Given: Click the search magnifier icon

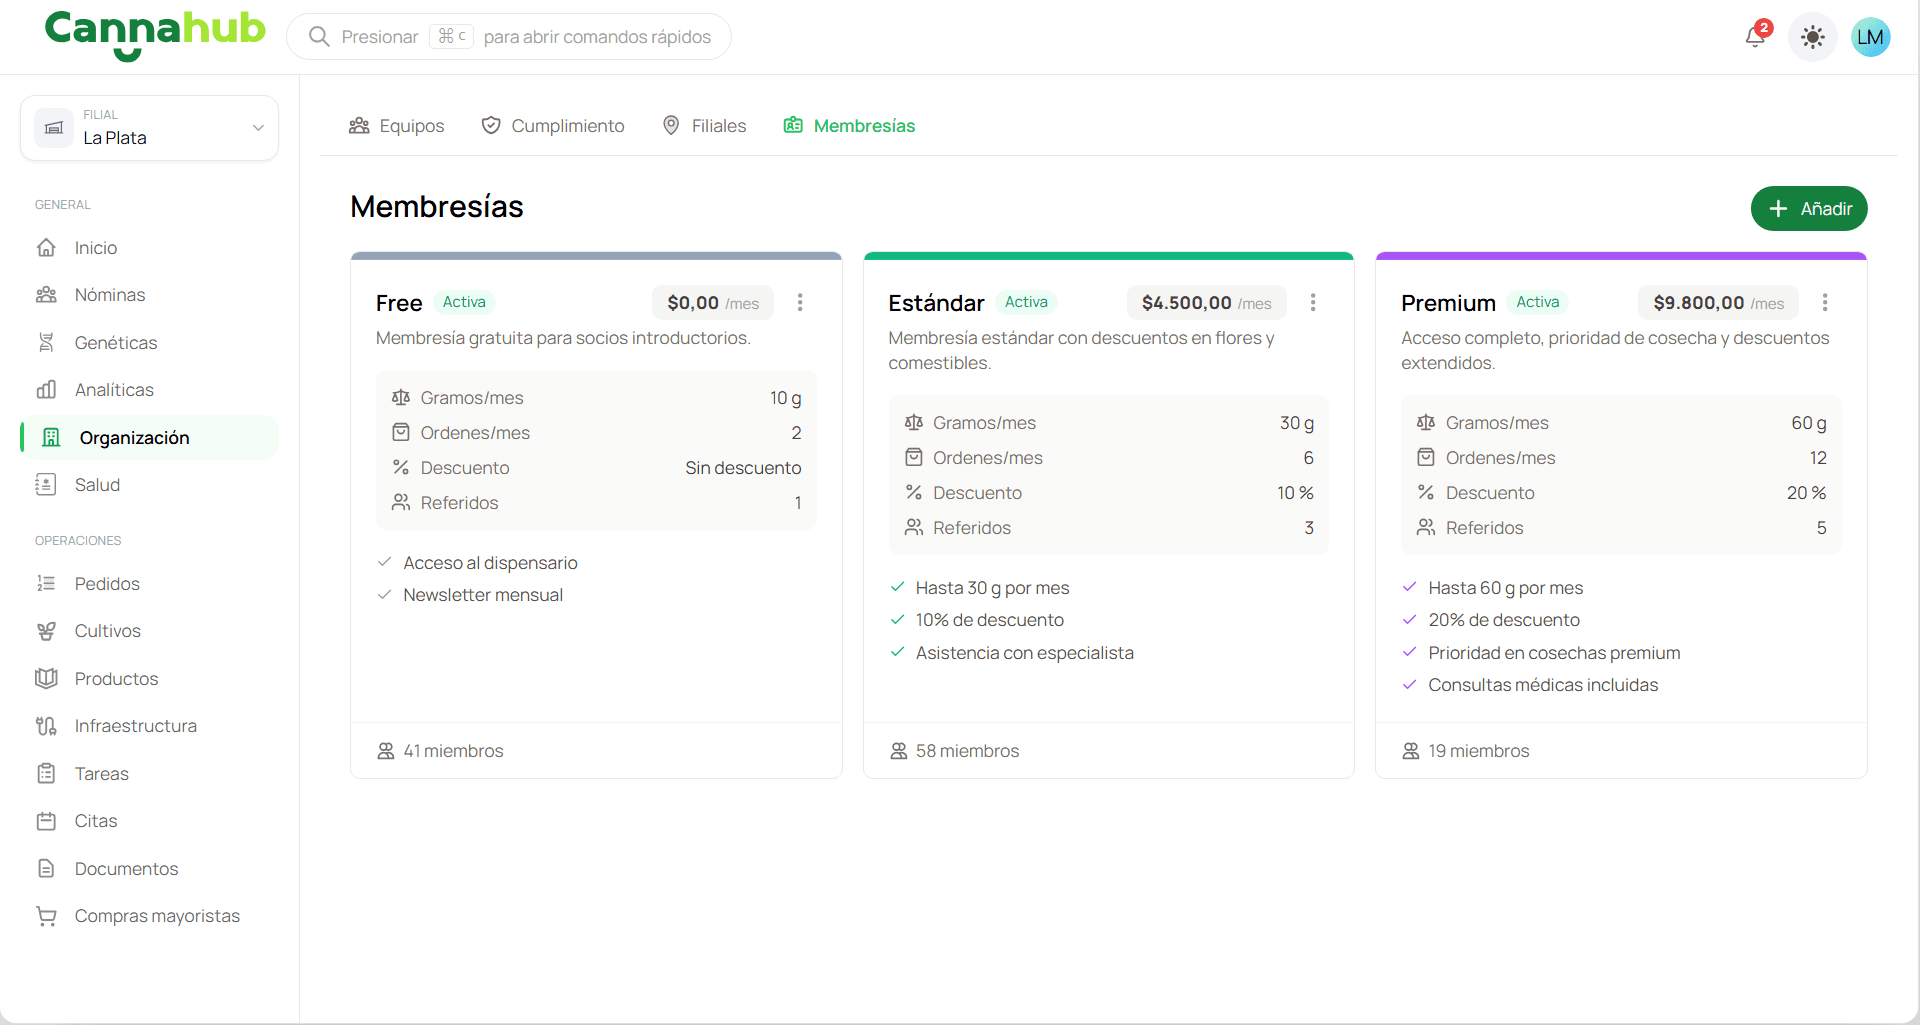Looking at the screenshot, I should [x=319, y=37].
